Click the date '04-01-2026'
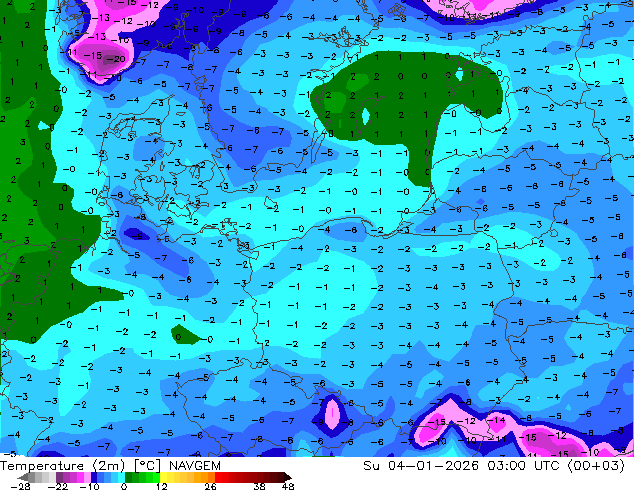 (433, 466)
